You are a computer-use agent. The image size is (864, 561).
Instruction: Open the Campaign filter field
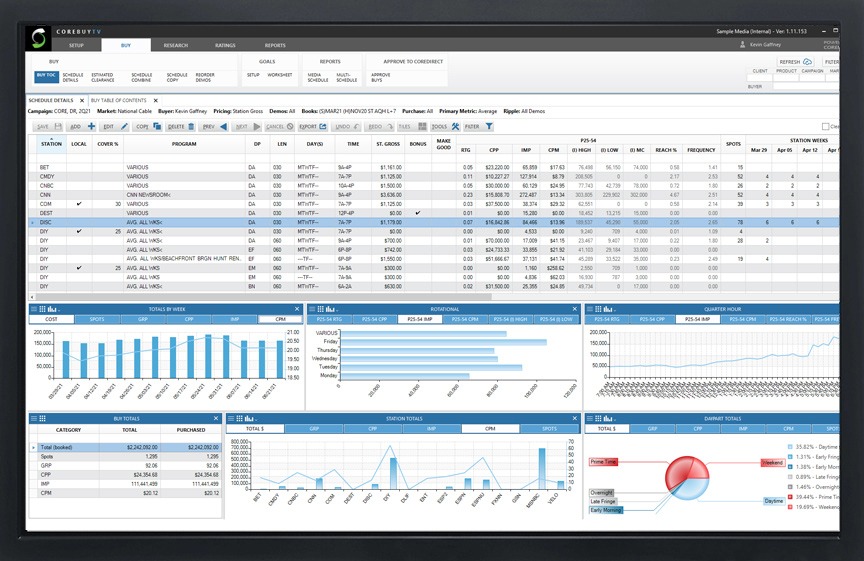[813, 77]
